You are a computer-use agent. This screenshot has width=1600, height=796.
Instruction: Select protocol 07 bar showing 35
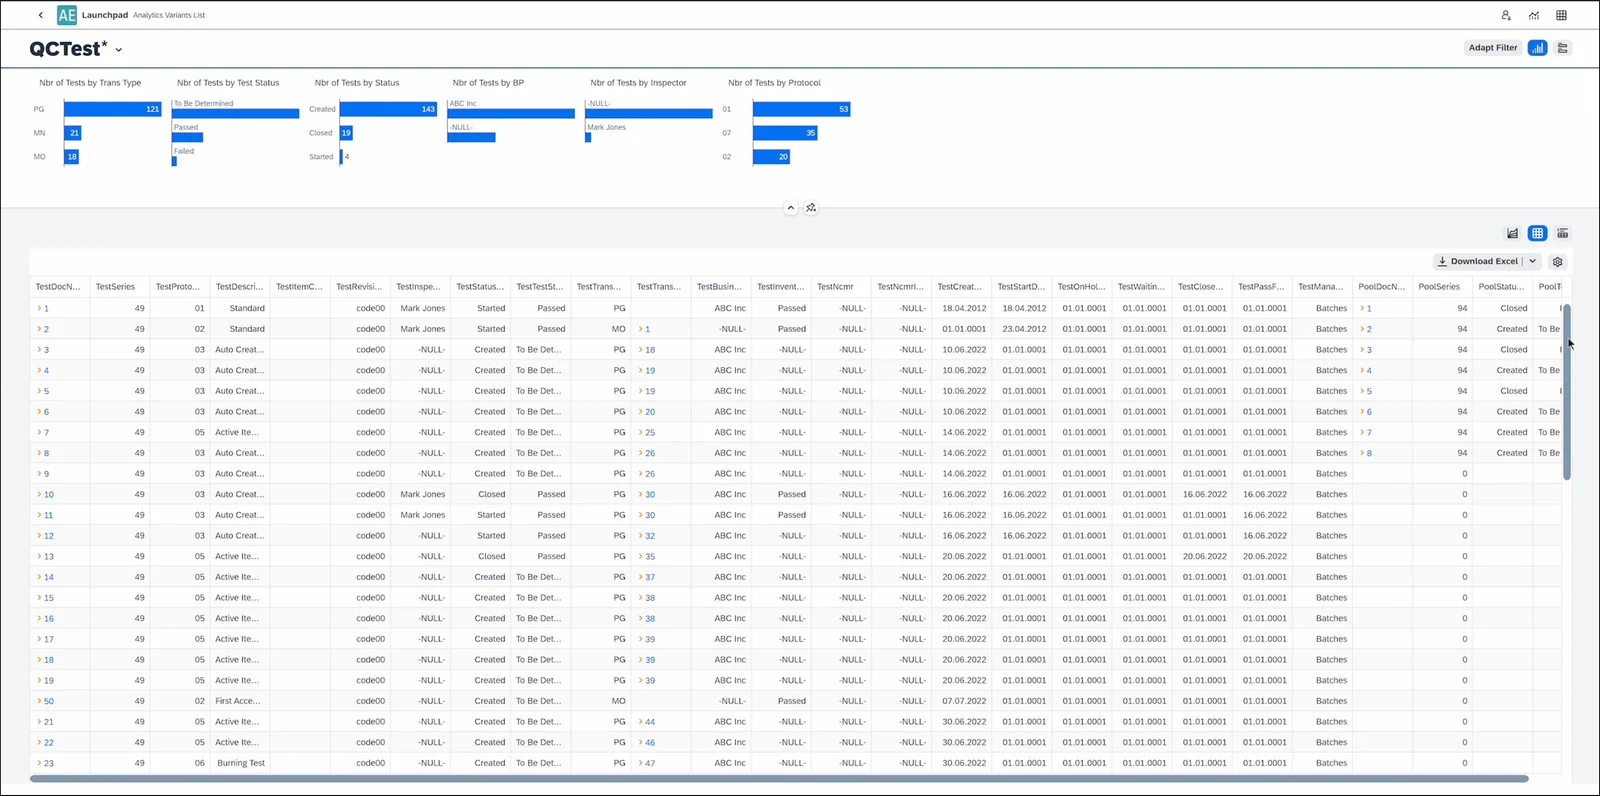click(785, 133)
